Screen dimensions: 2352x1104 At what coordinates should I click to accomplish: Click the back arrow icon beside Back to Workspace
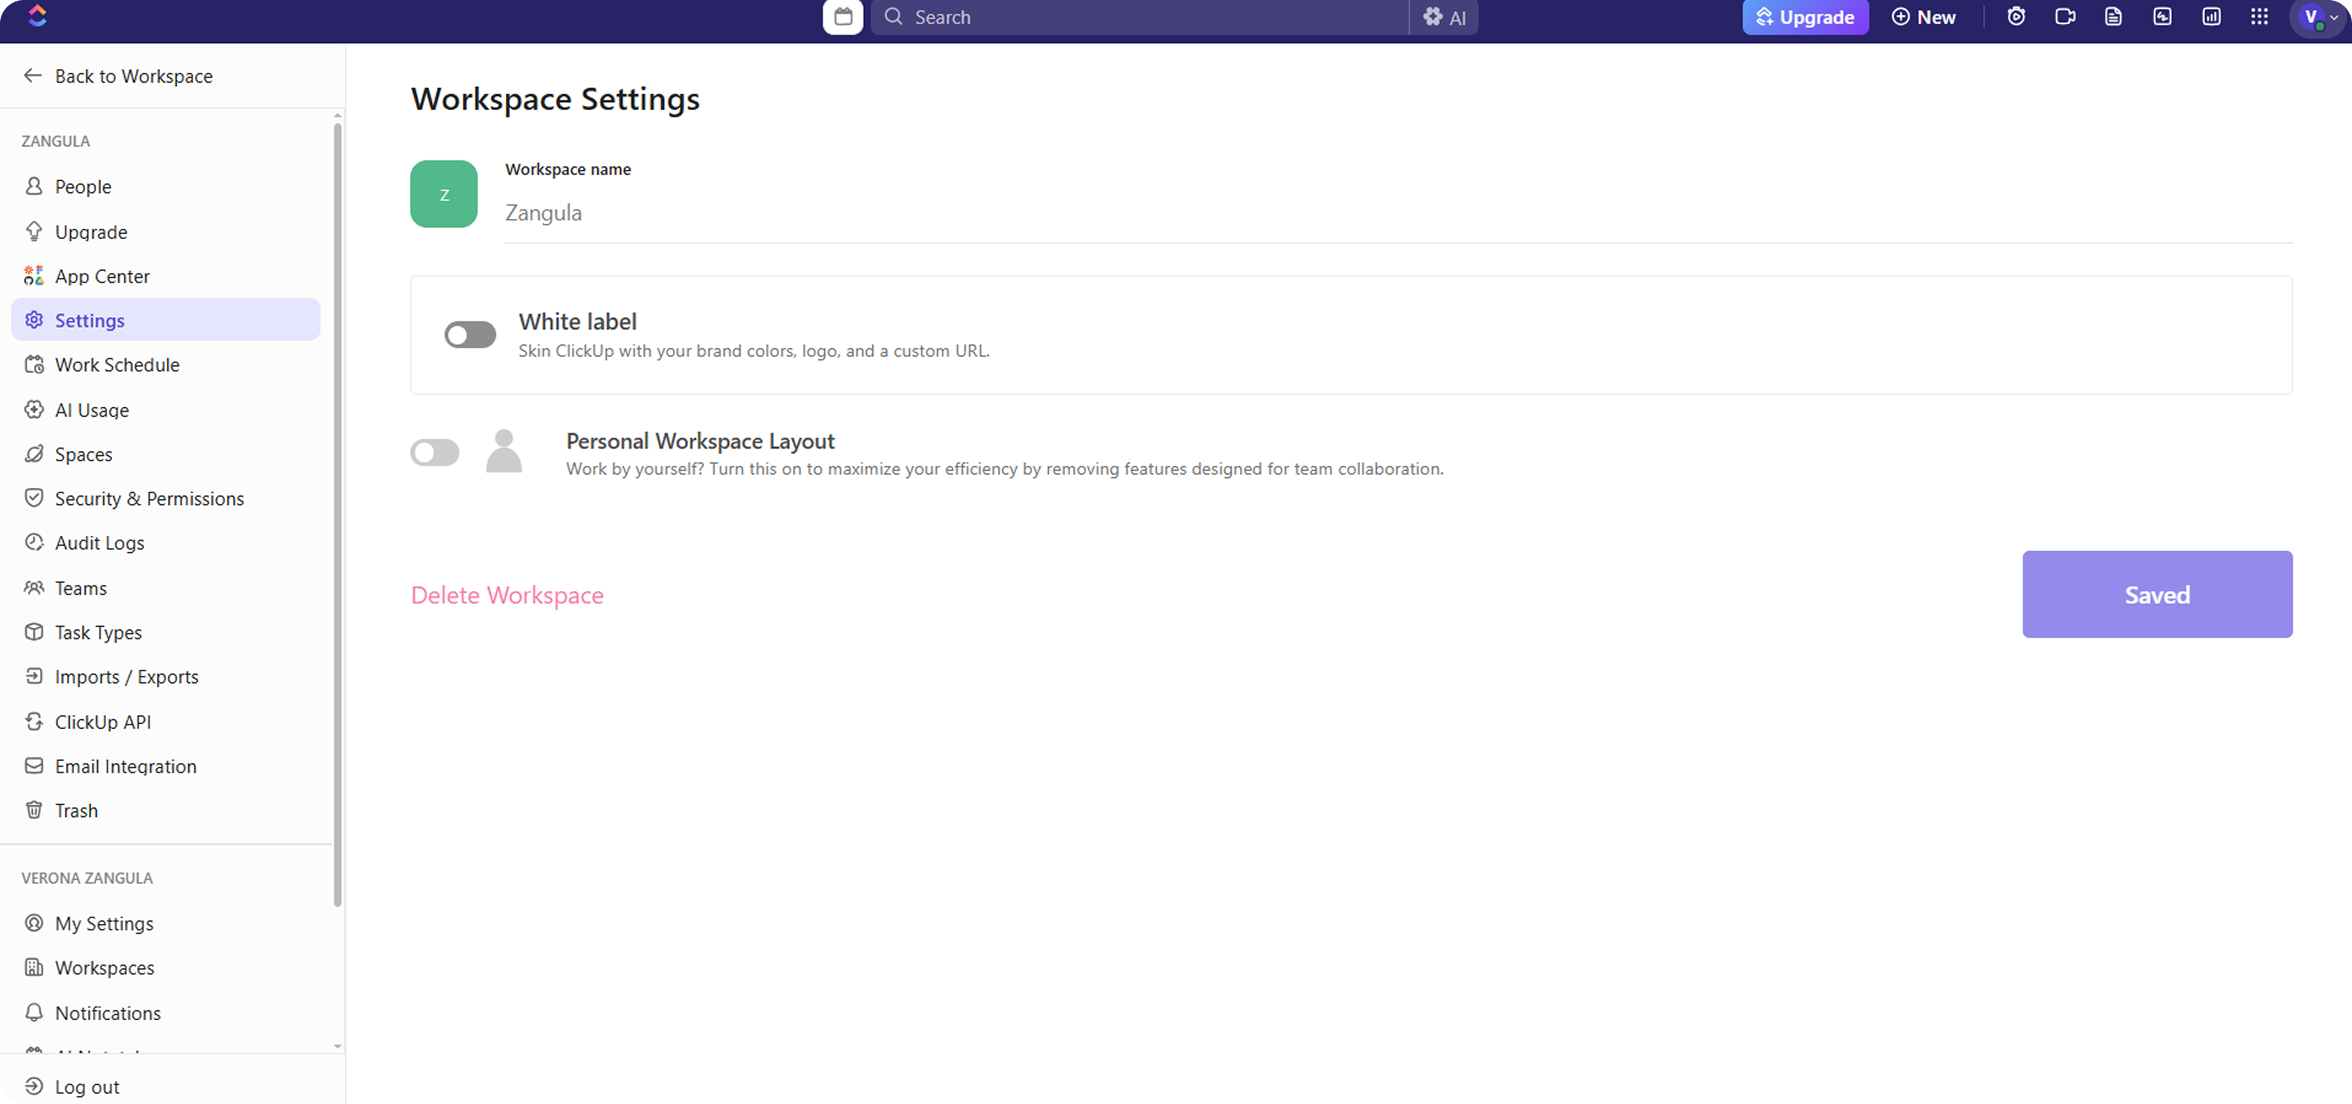click(x=33, y=75)
